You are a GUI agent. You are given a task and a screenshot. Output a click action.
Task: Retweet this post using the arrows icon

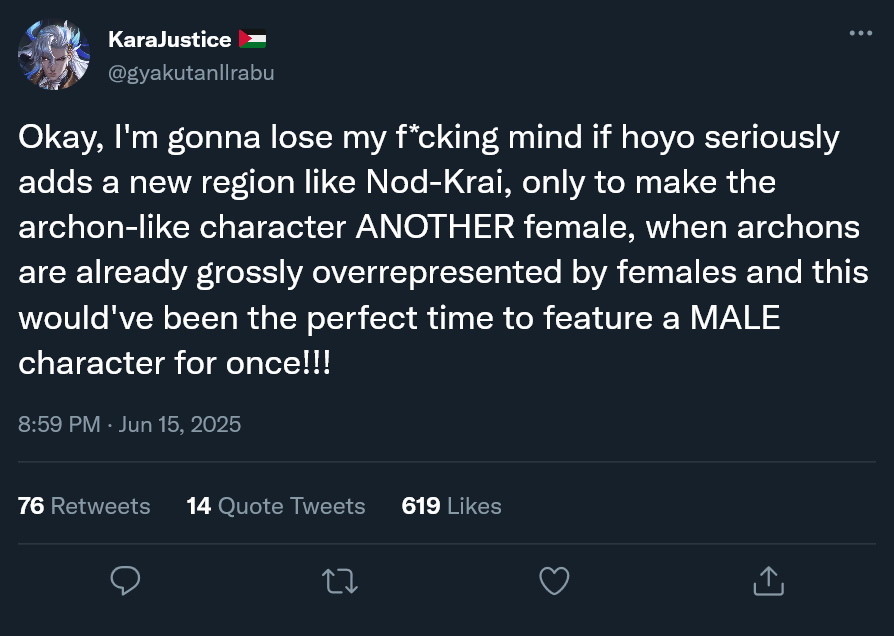pyautogui.click(x=340, y=580)
